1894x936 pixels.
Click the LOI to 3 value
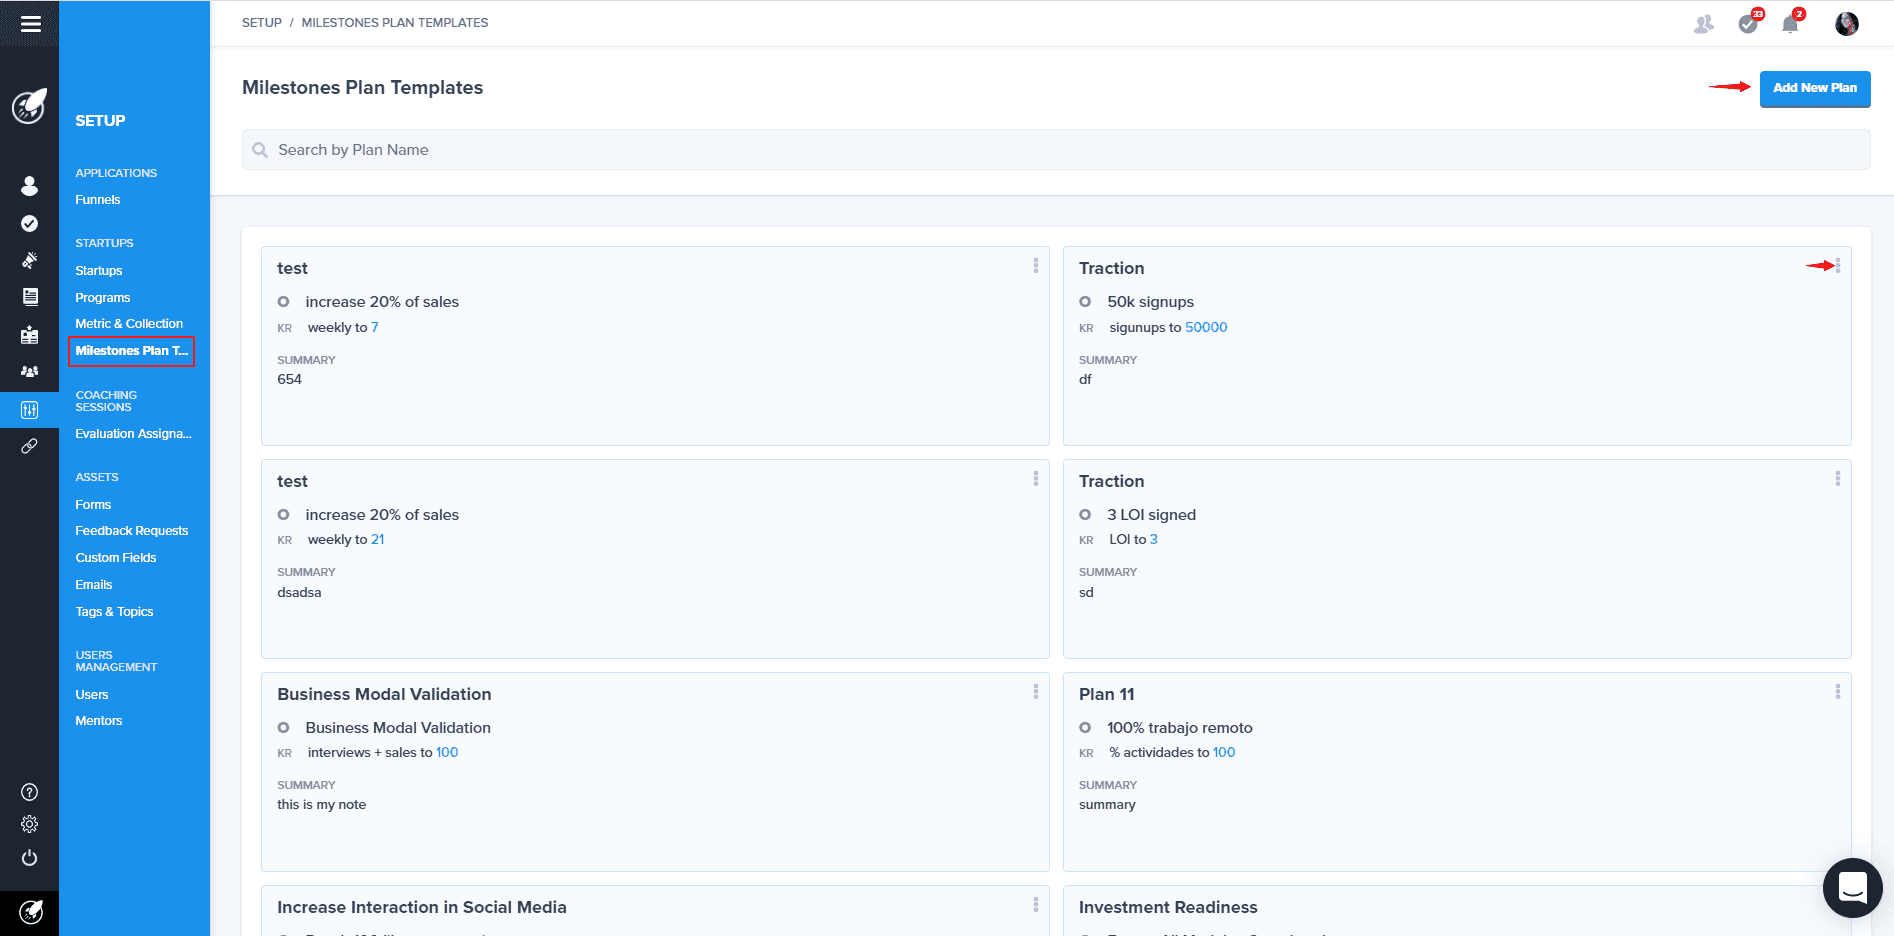(x=1154, y=539)
